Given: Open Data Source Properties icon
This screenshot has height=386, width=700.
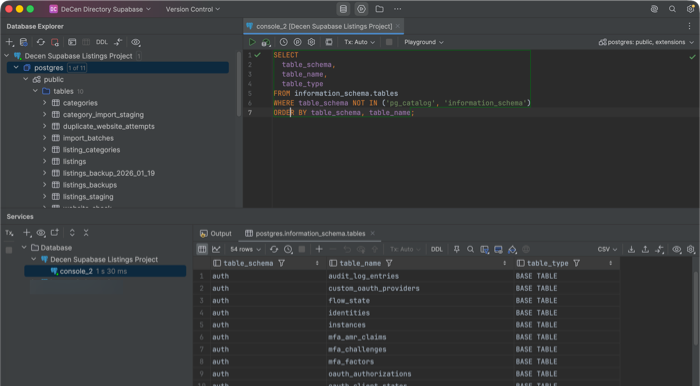Looking at the screenshot, I should tap(24, 42).
